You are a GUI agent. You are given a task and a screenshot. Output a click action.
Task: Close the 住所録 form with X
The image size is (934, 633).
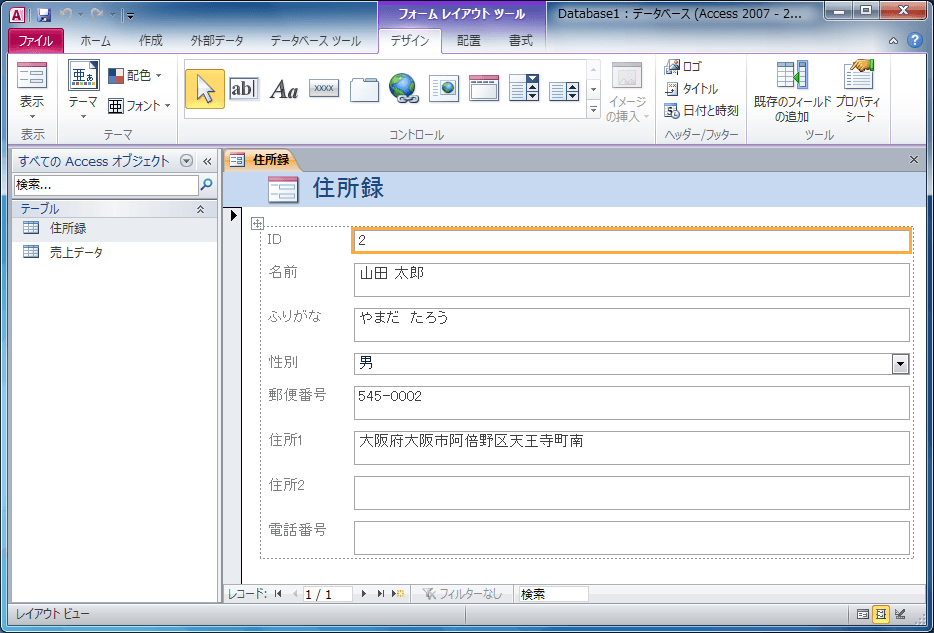(x=914, y=160)
